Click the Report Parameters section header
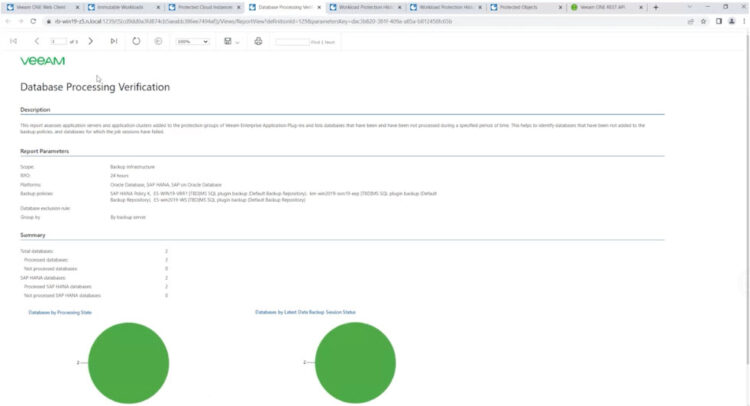Screen dimensions: 750x406 (x=44, y=151)
